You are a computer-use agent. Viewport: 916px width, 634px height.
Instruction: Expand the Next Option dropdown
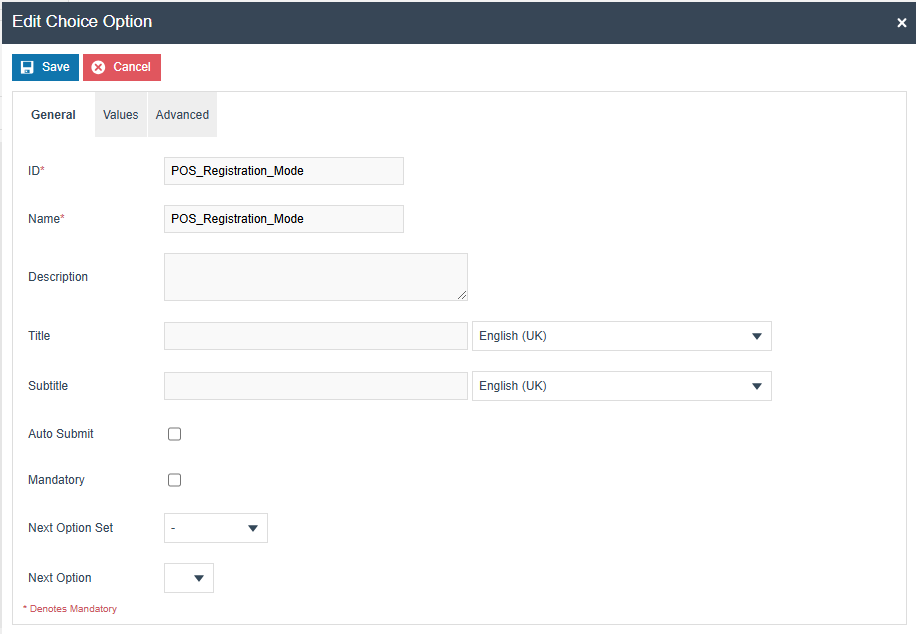pos(189,578)
